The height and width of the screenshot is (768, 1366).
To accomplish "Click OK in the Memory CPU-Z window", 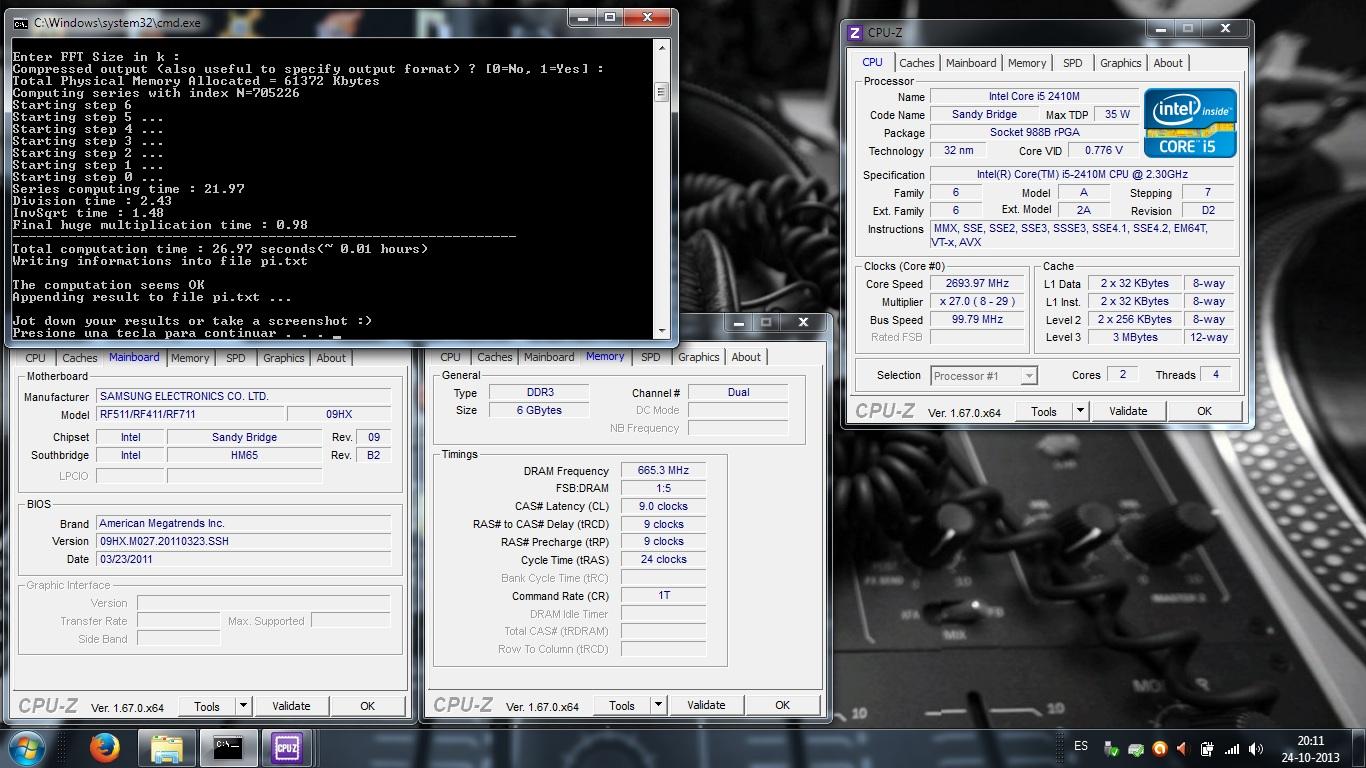I will pos(782,705).
